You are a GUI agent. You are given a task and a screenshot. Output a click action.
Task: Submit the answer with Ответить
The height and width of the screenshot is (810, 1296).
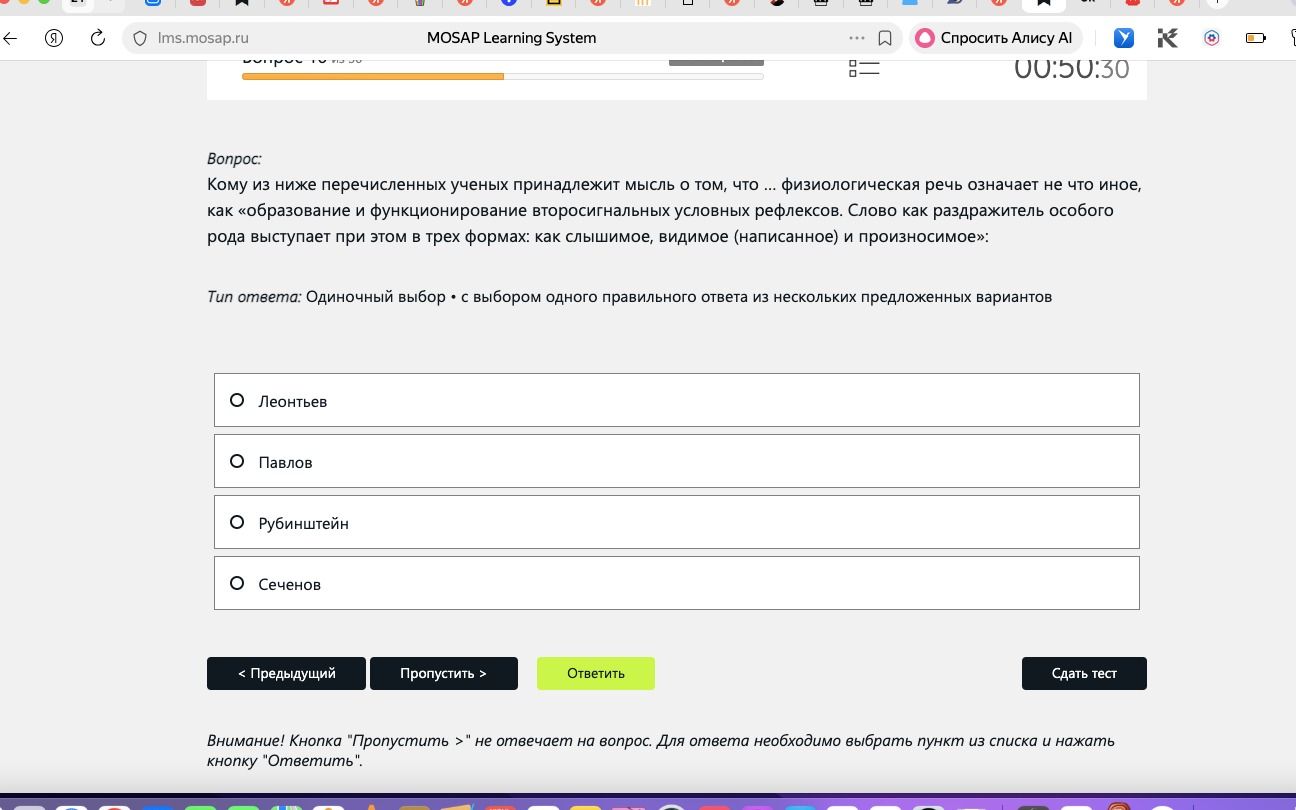click(596, 673)
